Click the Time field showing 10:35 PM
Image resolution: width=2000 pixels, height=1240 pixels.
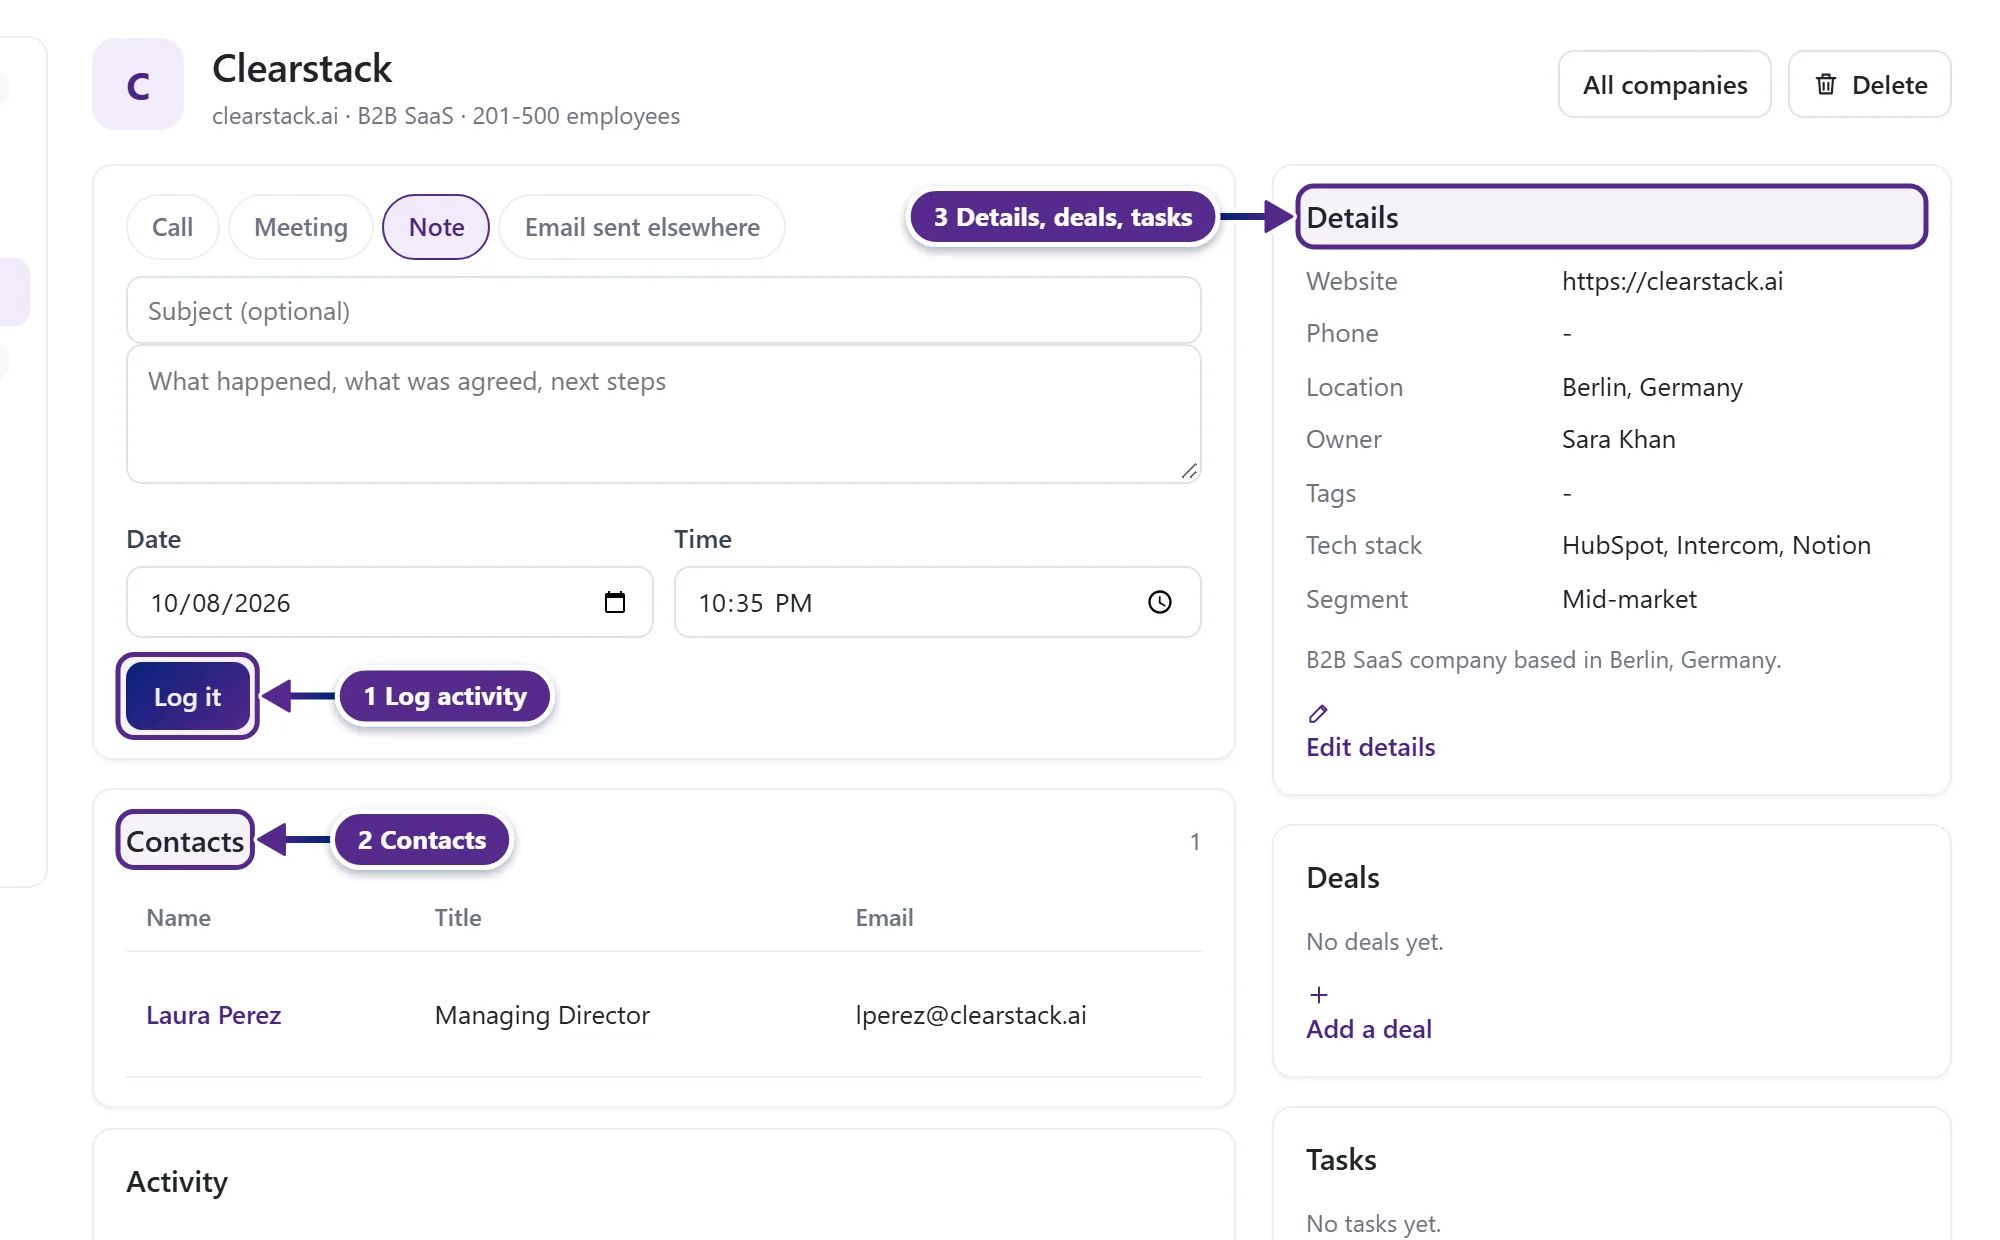(938, 602)
